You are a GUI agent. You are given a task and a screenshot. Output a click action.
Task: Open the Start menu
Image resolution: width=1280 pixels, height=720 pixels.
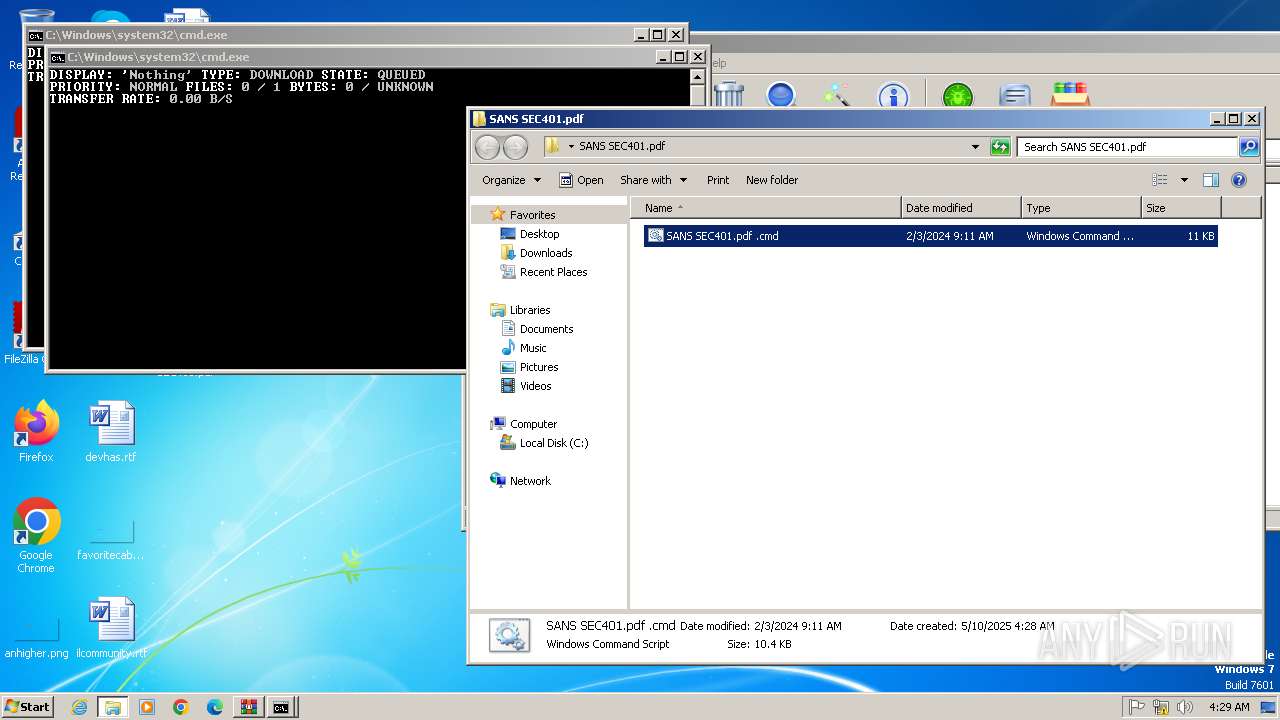click(27, 706)
